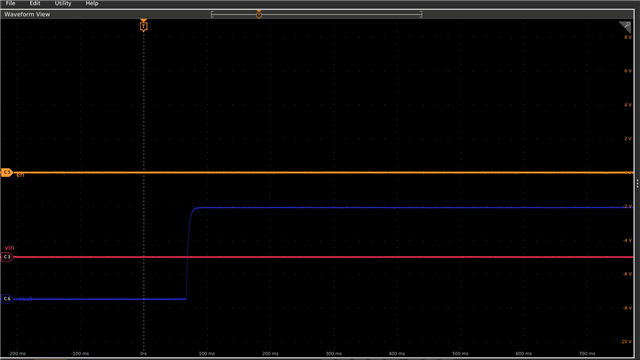This screenshot has height=360, width=640.
Task: Open the Utility menu
Action: tap(63, 3)
